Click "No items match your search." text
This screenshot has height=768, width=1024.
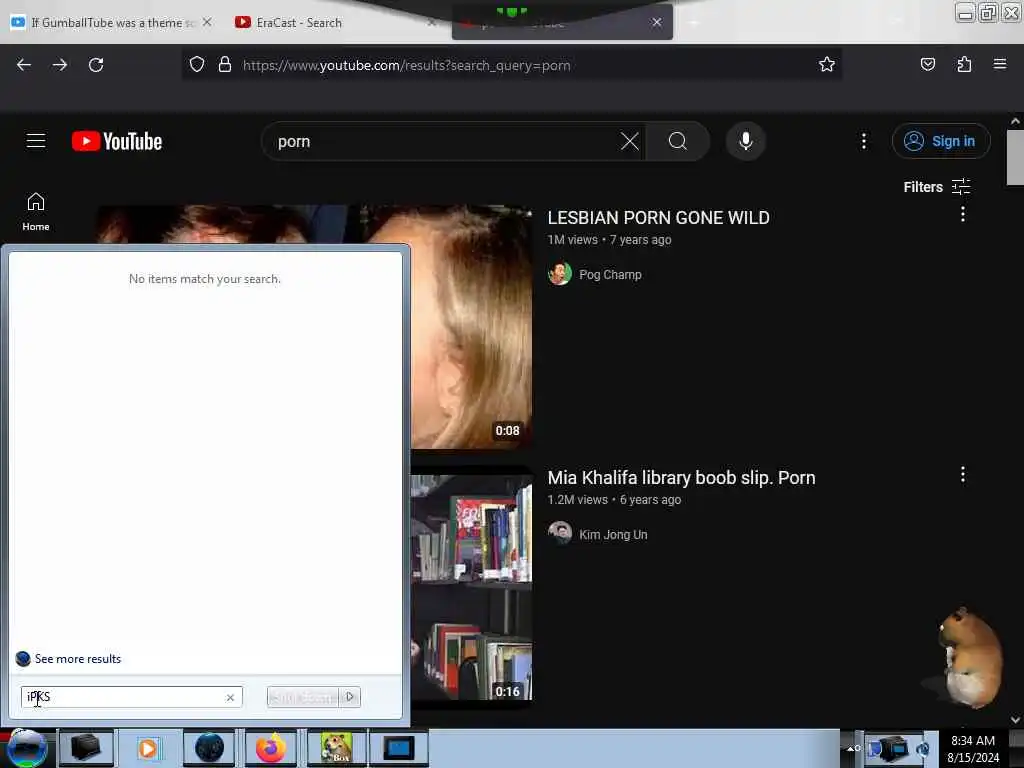point(204,279)
